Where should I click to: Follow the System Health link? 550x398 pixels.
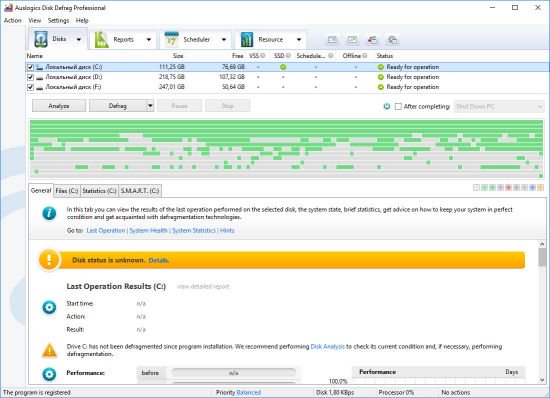click(148, 230)
